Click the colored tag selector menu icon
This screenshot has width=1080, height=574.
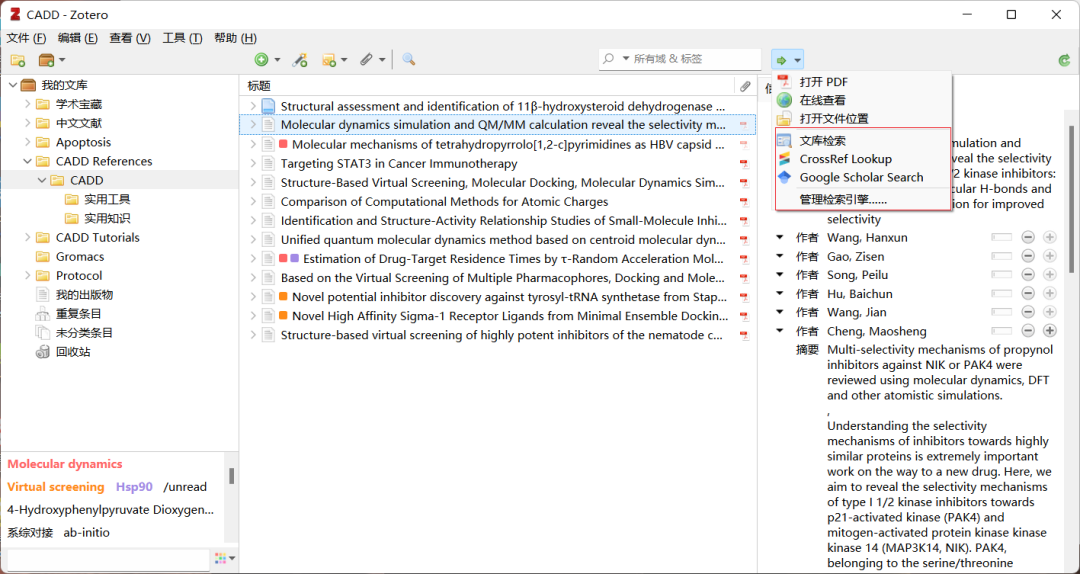[221, 558]
